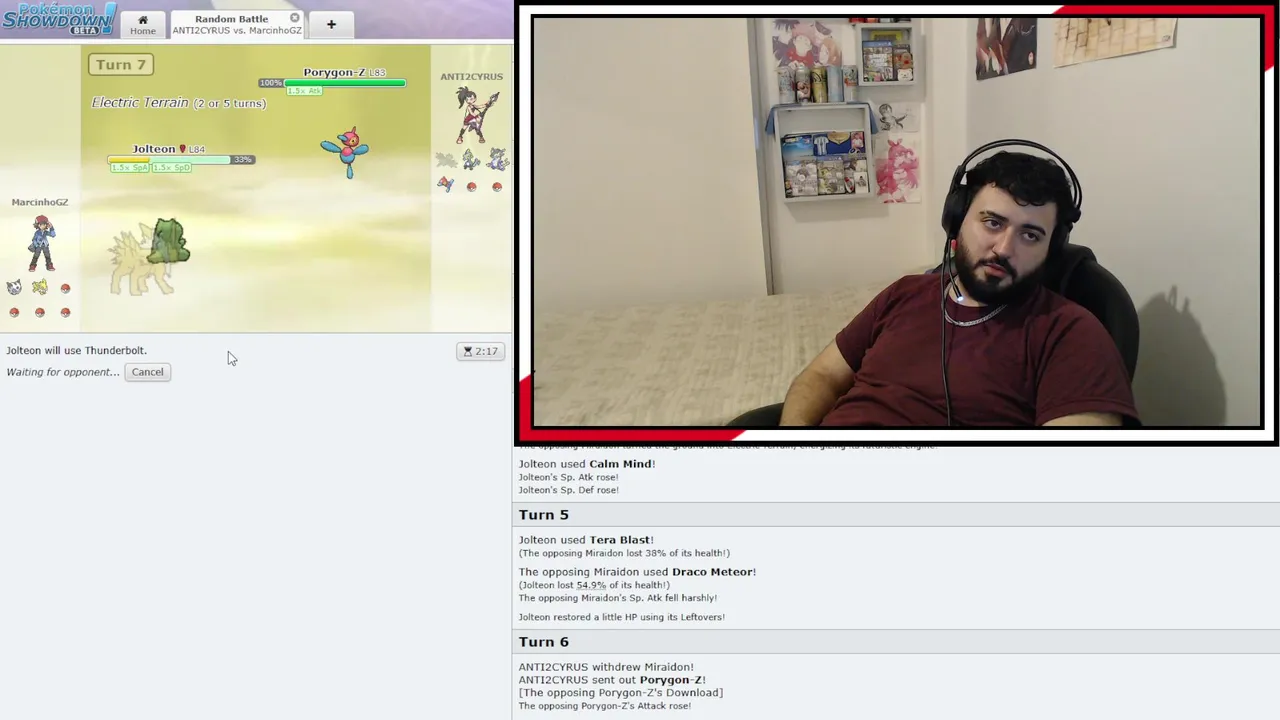Click Jolteon icon in MarcinhoGZ's team

[39, 288]
